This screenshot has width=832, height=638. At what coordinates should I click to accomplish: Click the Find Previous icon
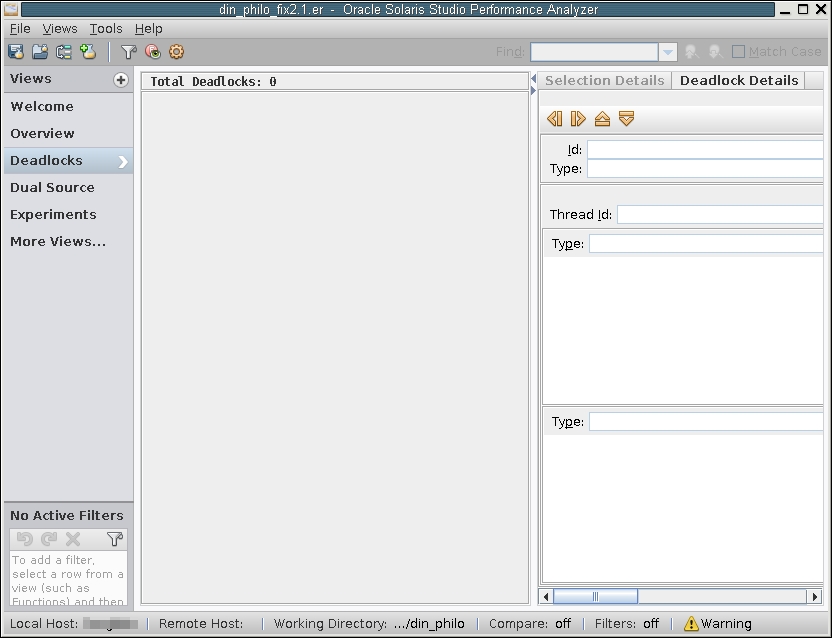click(x=691, y=51)
